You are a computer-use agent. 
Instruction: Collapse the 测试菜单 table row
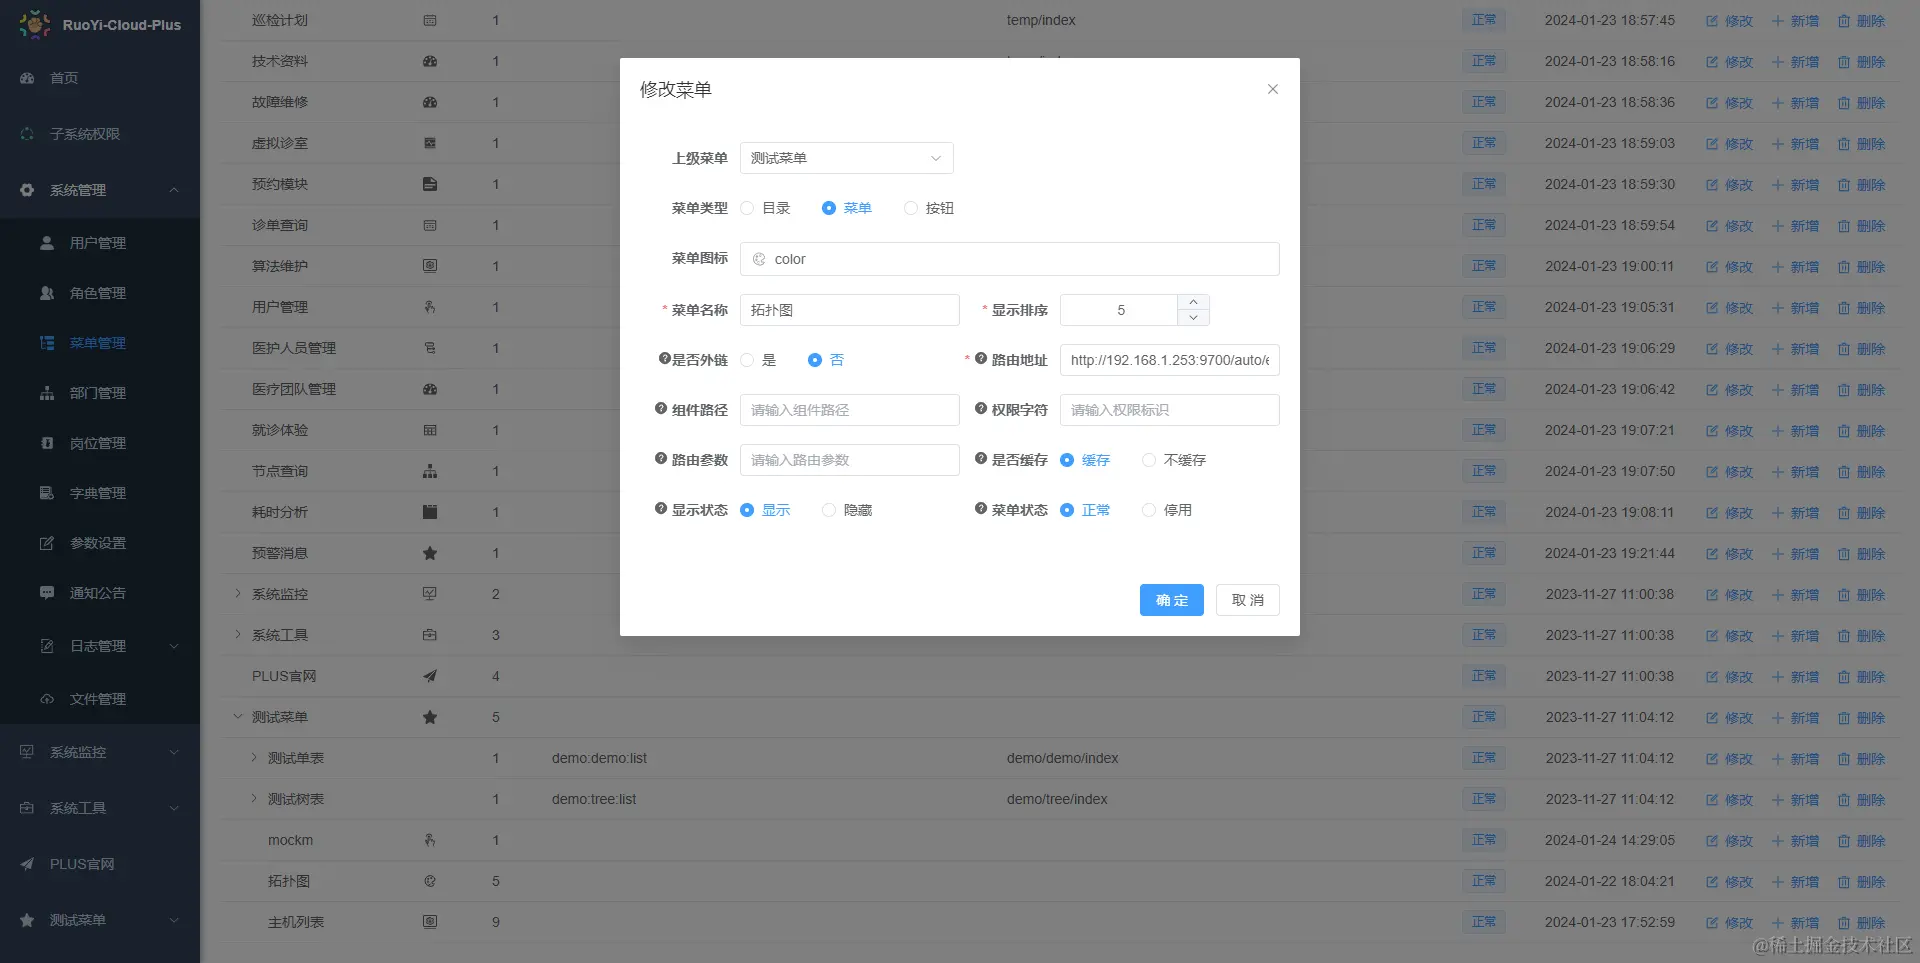[x=238, y=717]
